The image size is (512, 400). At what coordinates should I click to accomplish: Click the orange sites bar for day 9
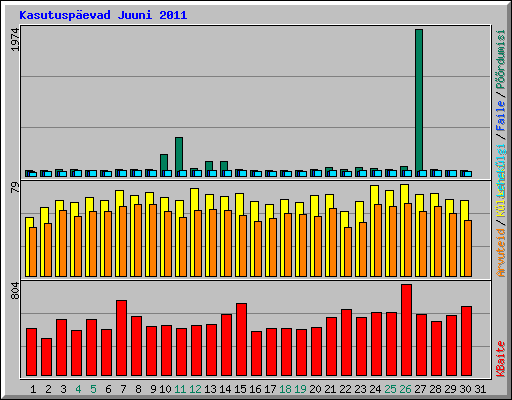[x=153, y=240]
